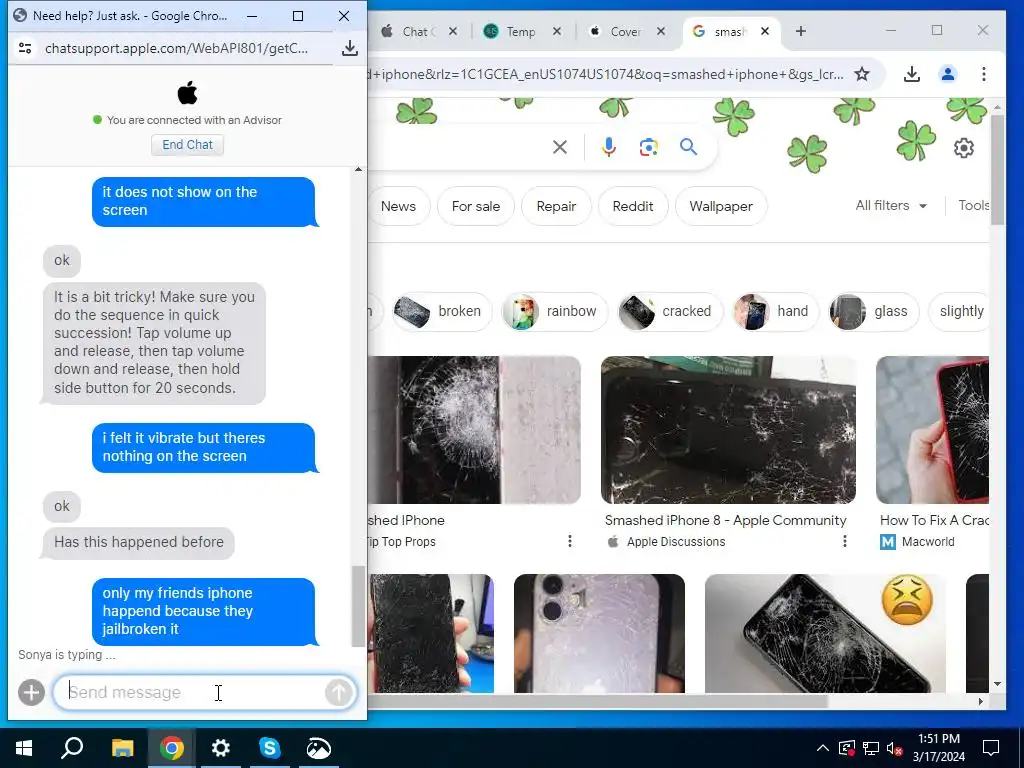Open Smashed iPhone 8 - Apple Community link
The width and height of the screenshot is (1024, 768).
tap(725, 520)
